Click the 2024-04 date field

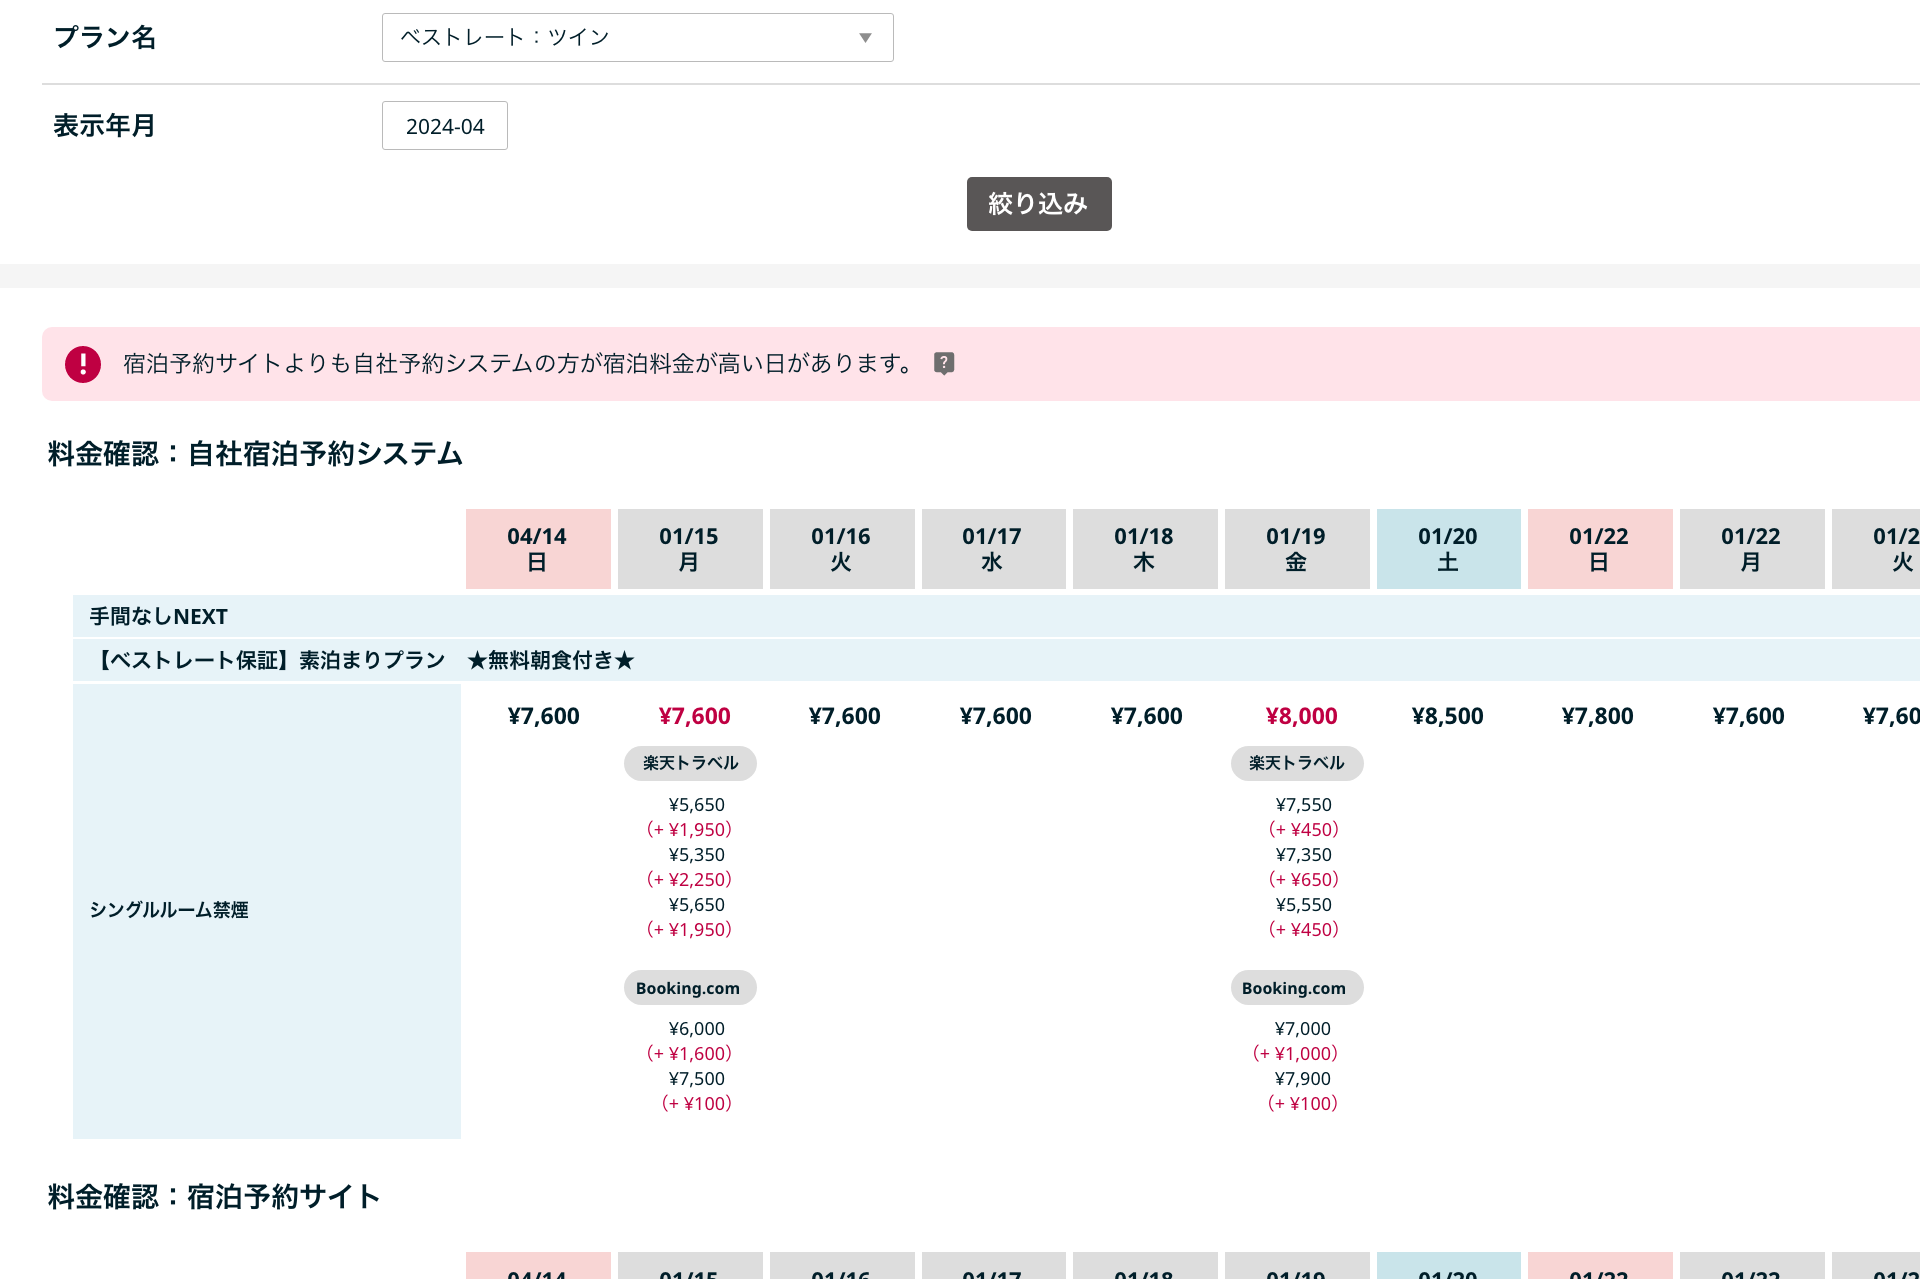tap(444, 126)
